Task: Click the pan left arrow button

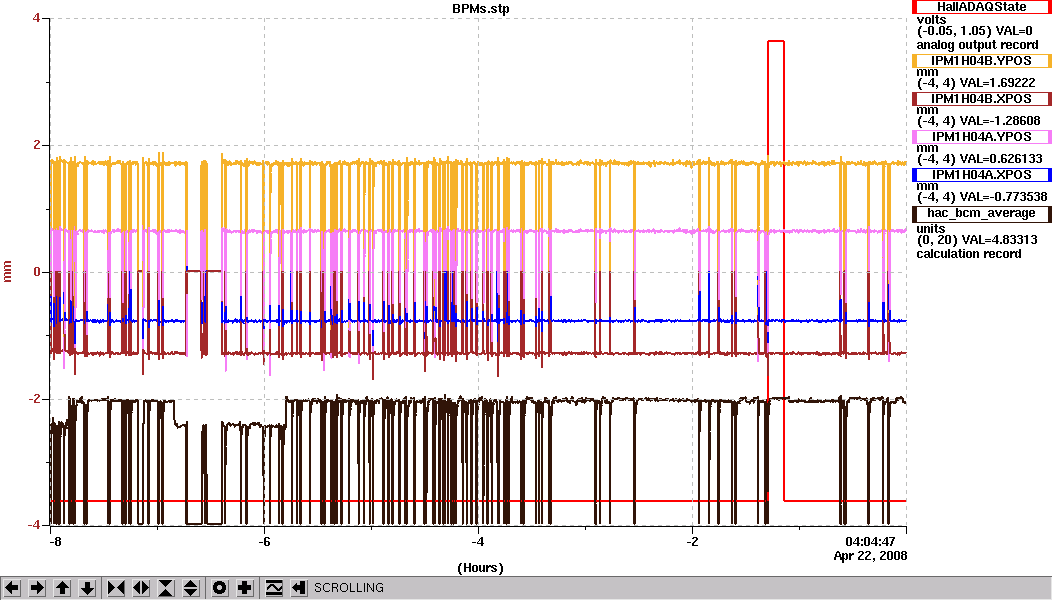Action: pos(12,588)
